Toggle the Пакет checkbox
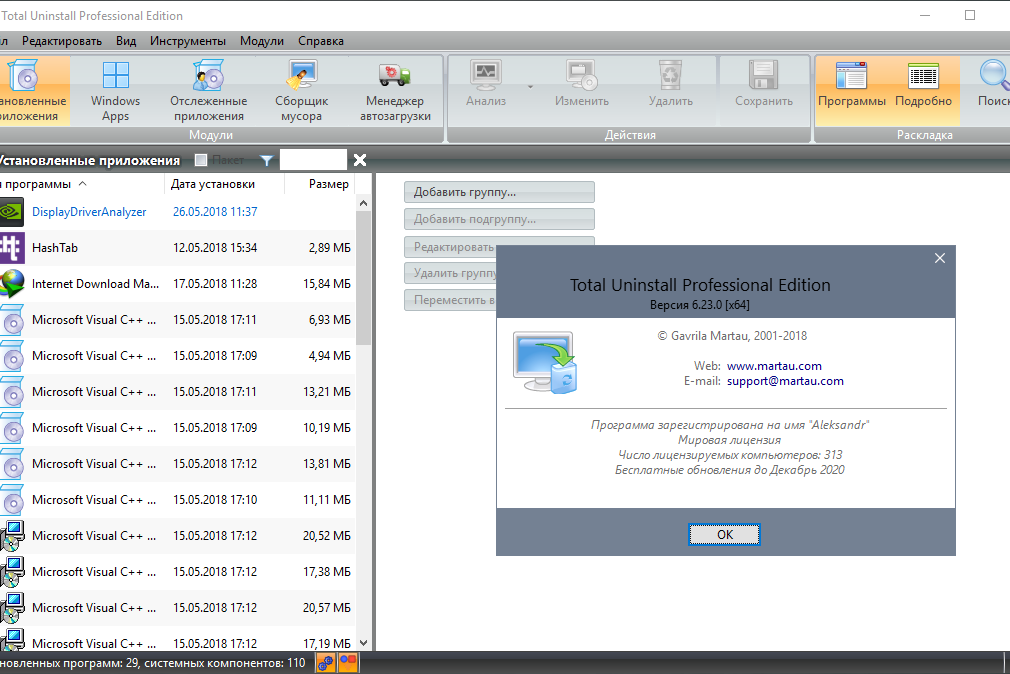 (201, 160)
